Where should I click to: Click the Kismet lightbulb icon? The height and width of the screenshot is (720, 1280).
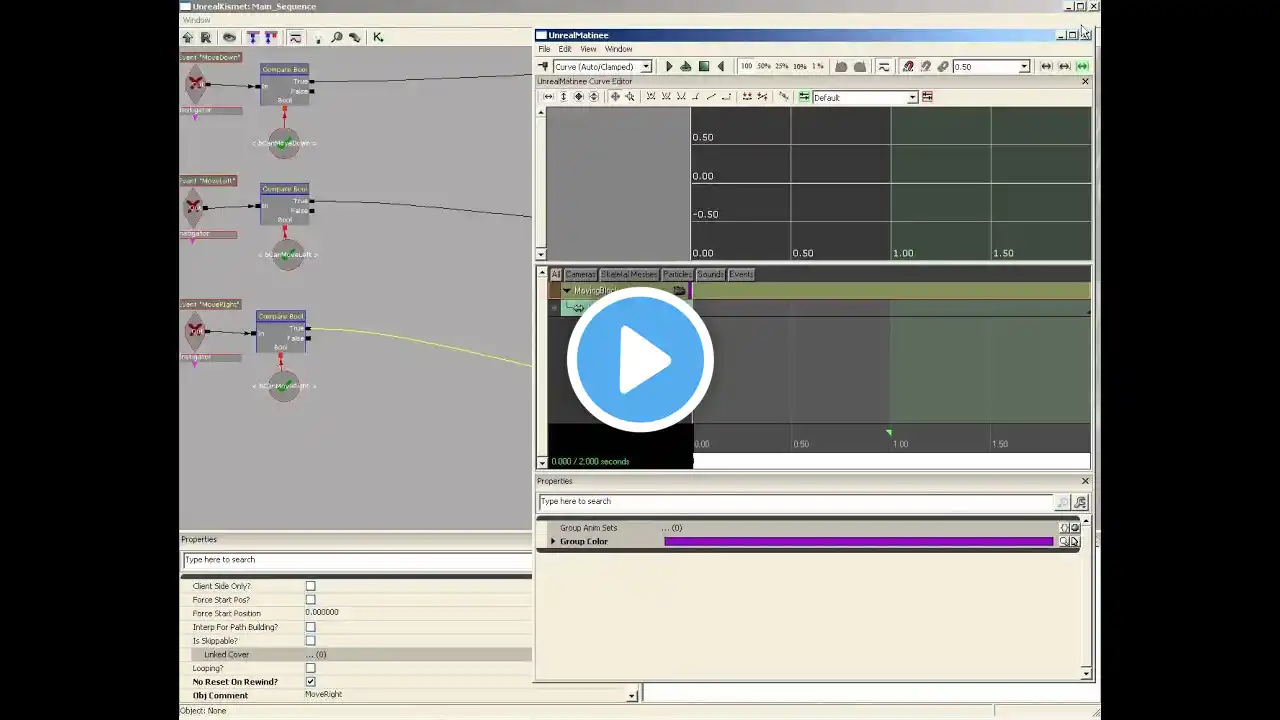319,37
